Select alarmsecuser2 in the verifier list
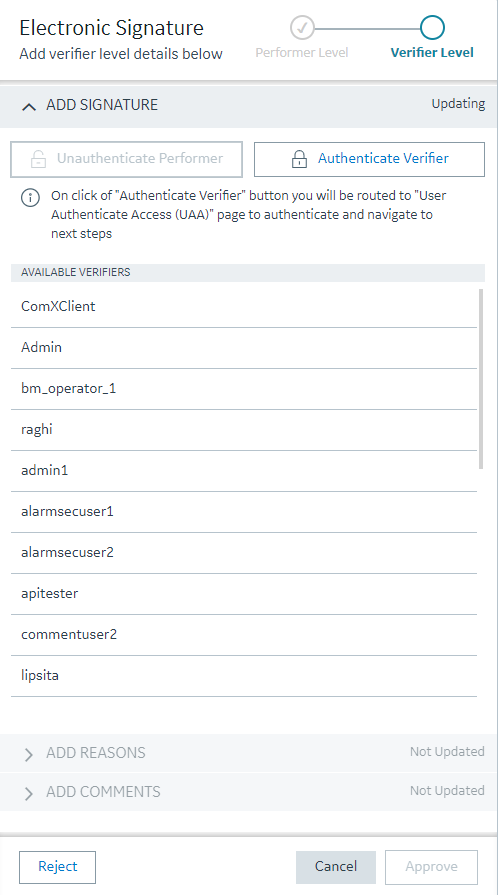 [x=244, y=553]
